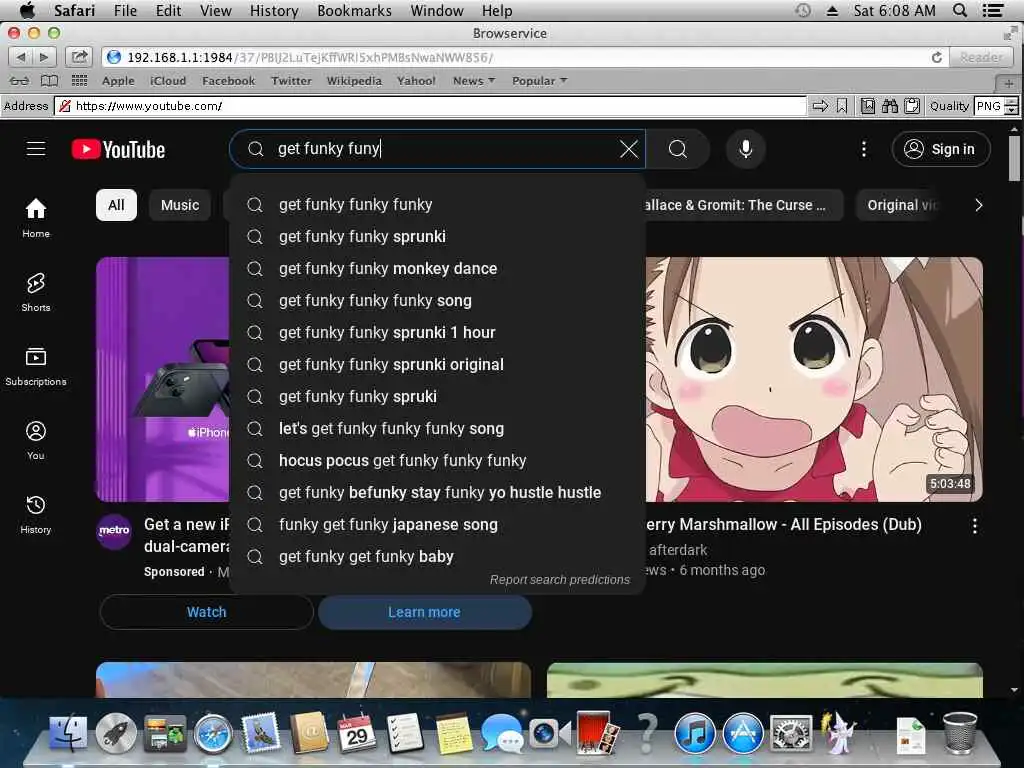This screenshot has width=1024, height=768.
Task: Open the Wikipedia bookmark
Action: [x=354, y=81]
